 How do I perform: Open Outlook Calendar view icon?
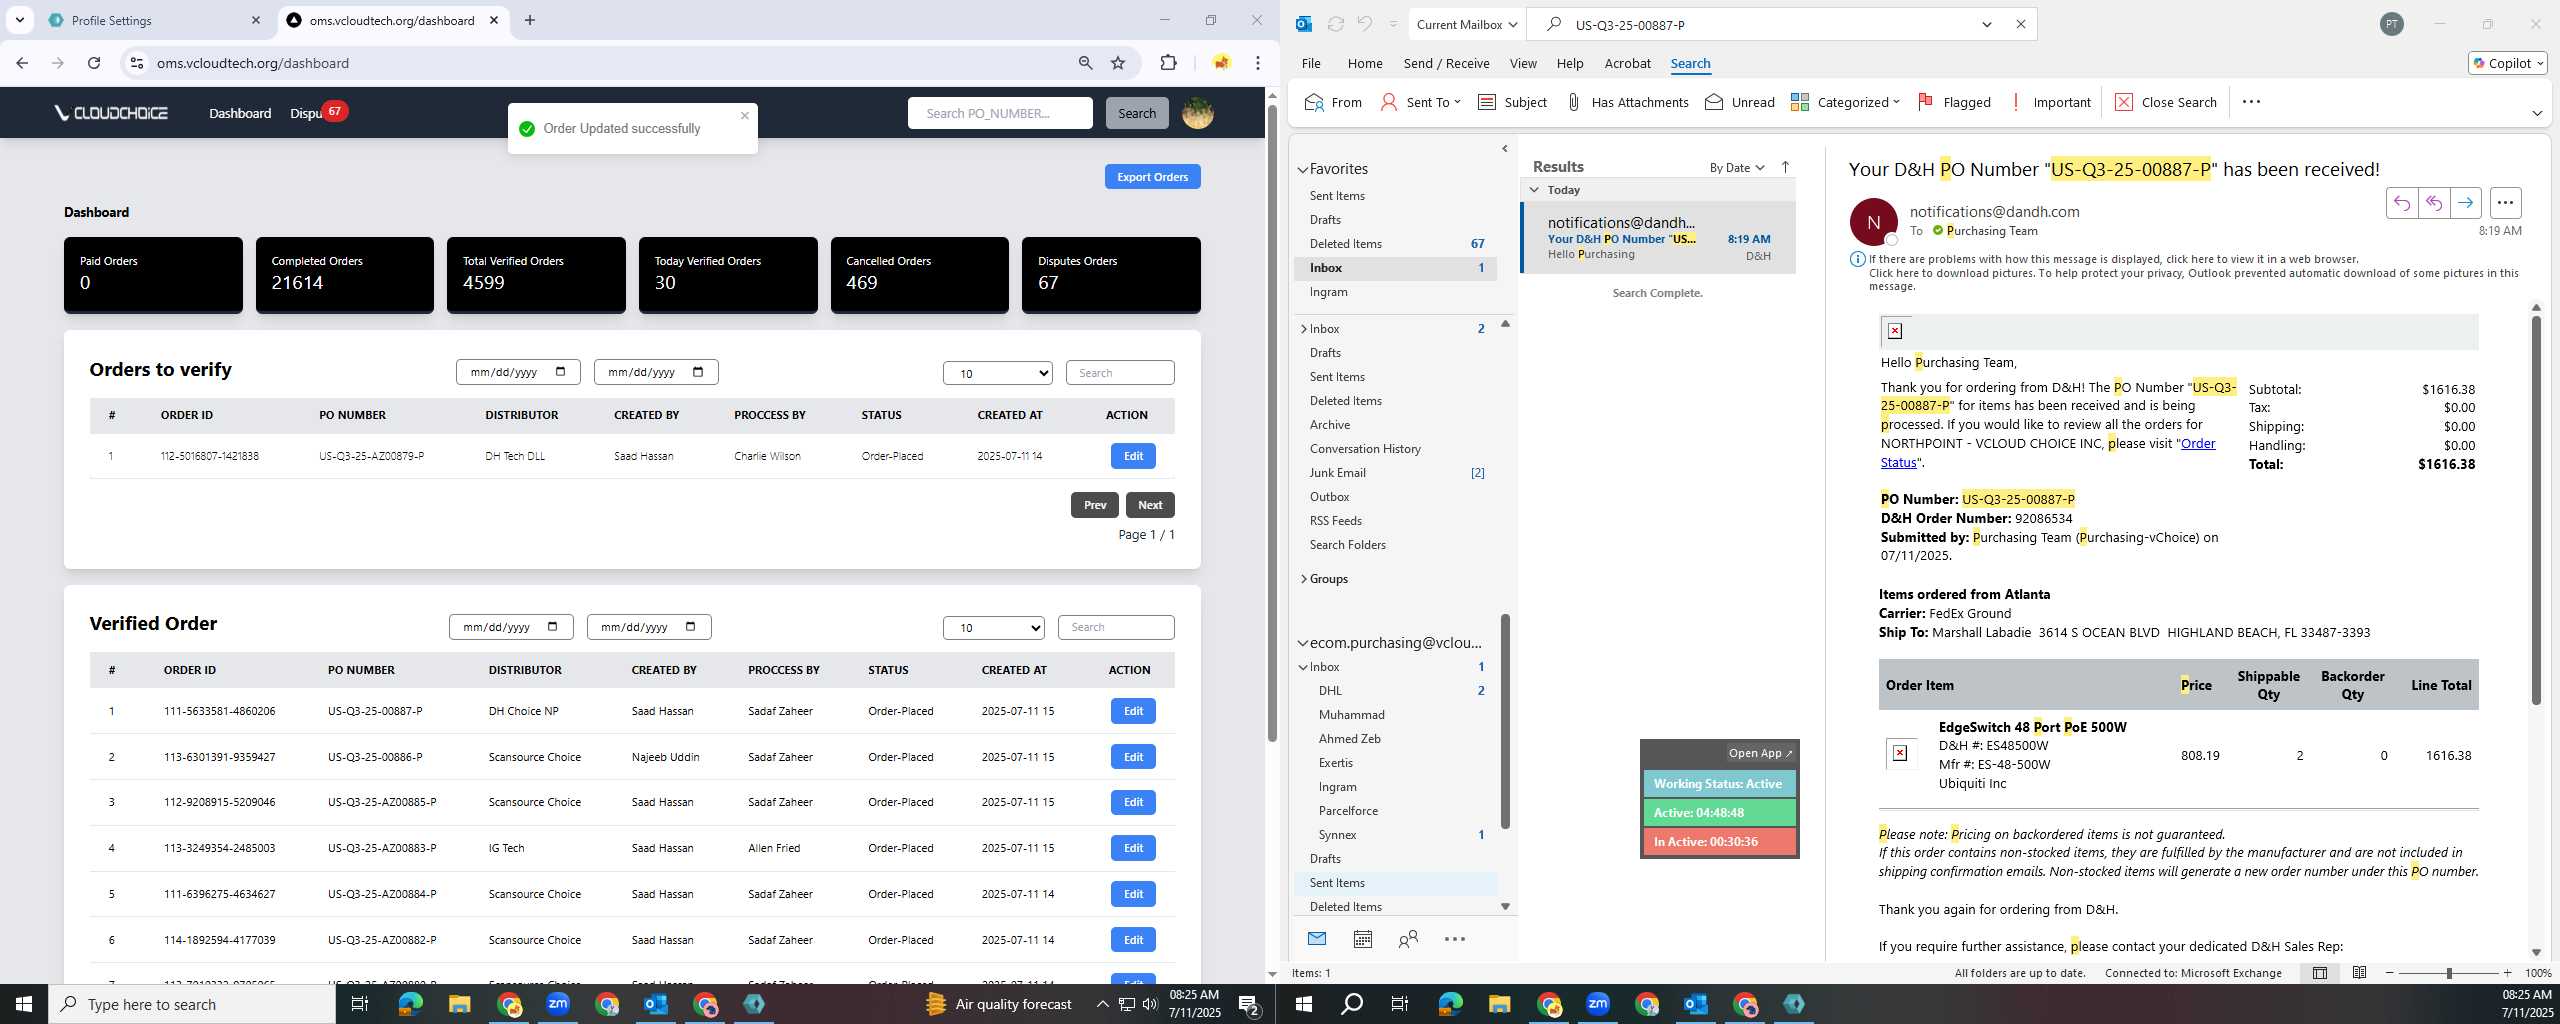coord(1362,939)
